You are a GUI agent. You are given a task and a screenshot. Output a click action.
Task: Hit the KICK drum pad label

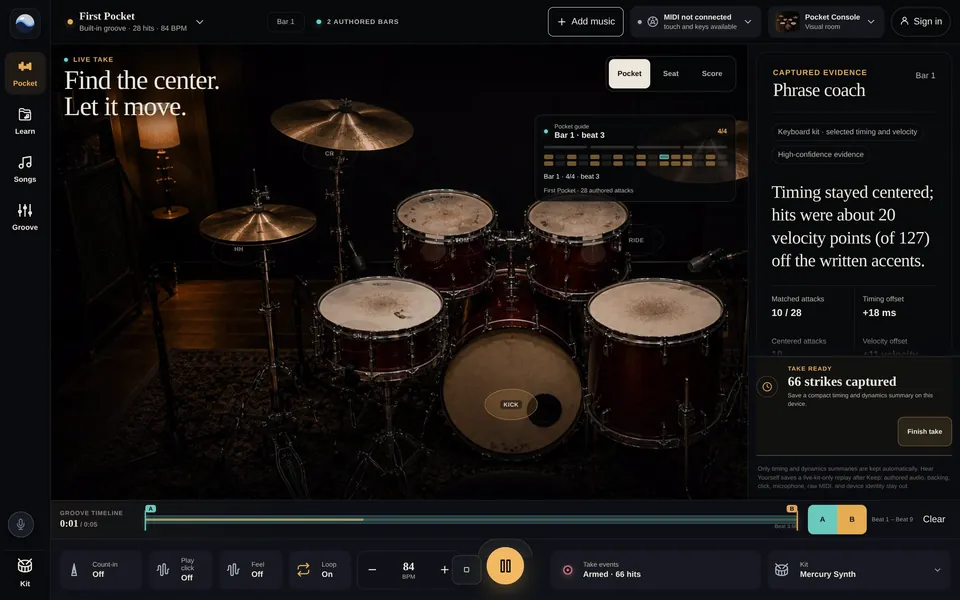pos(511,404)
